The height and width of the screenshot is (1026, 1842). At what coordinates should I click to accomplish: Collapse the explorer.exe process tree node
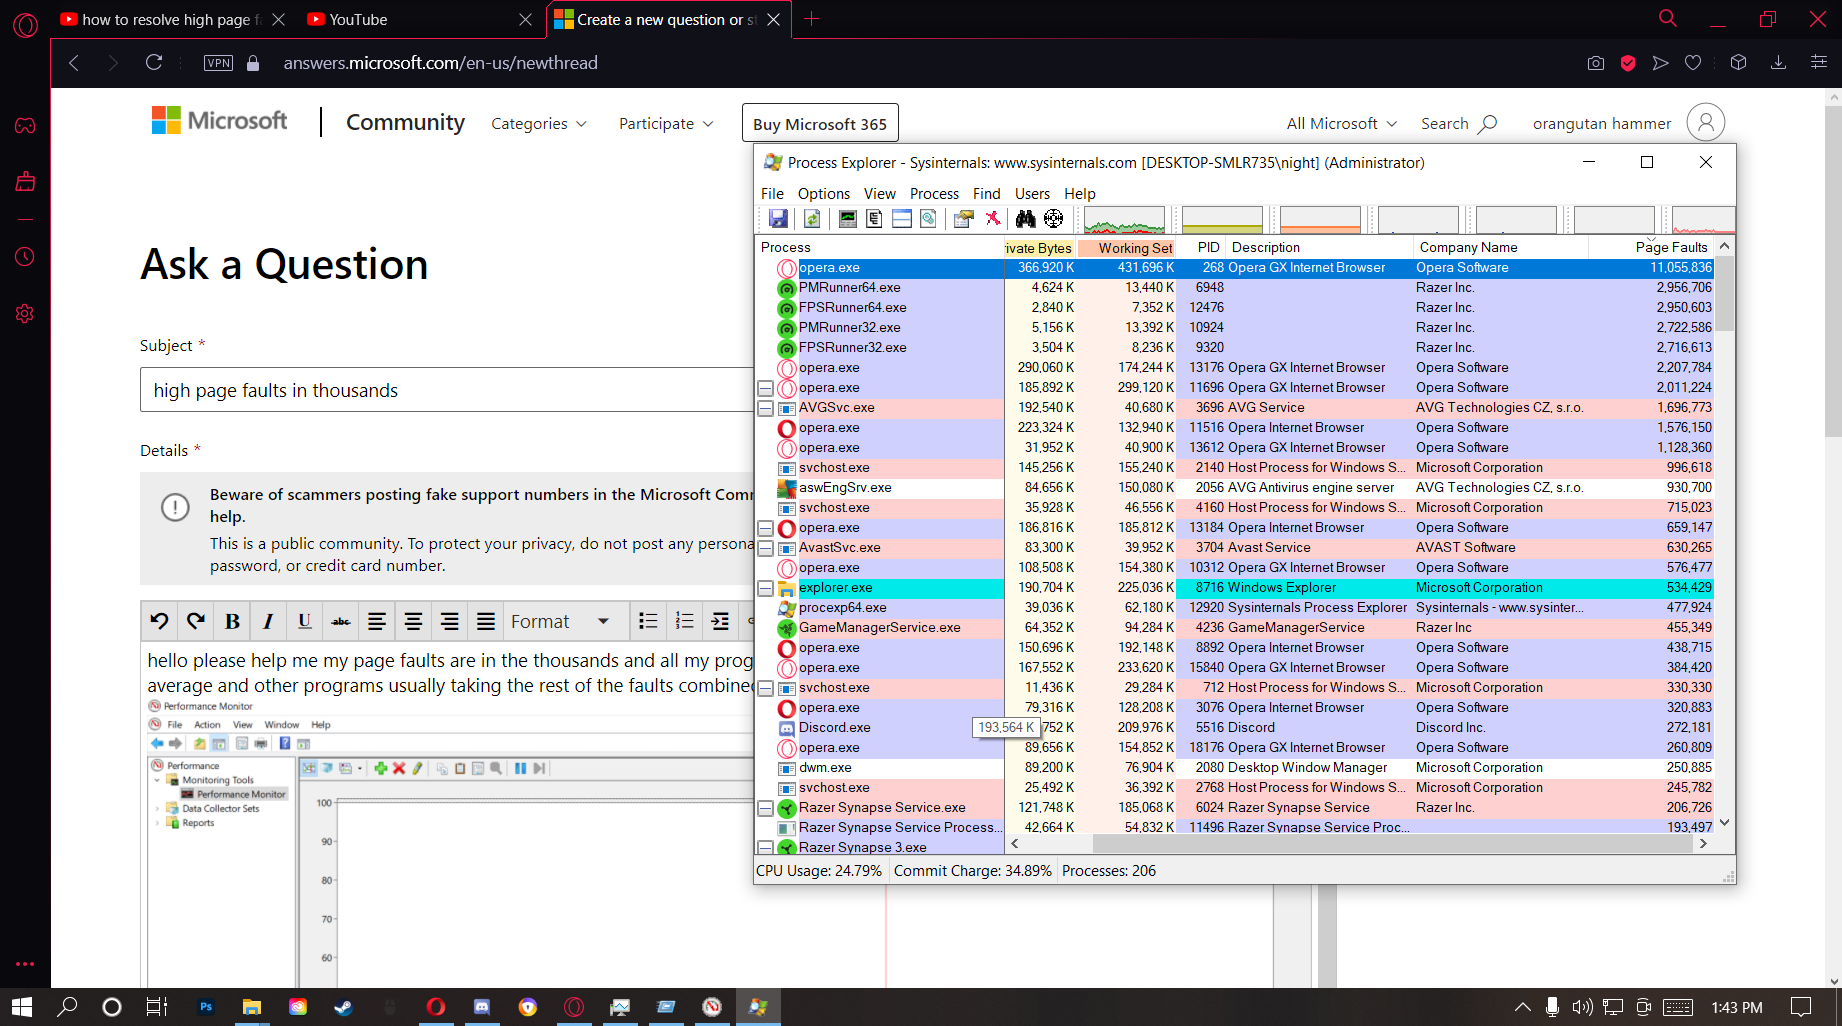pos(765,588)
